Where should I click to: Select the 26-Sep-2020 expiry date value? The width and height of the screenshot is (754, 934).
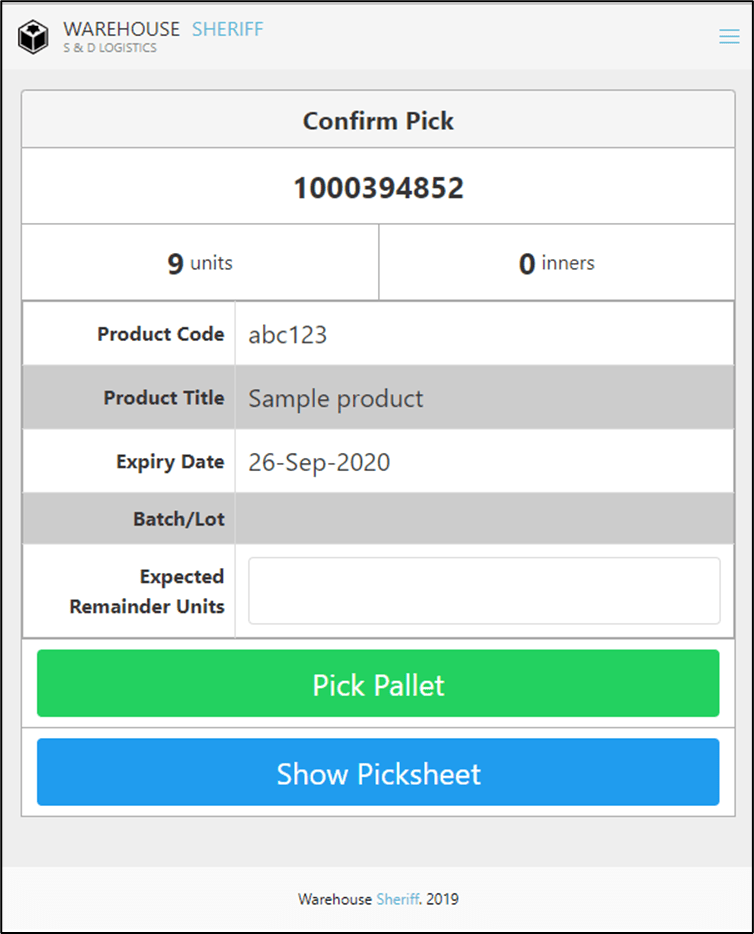point(319,463)
